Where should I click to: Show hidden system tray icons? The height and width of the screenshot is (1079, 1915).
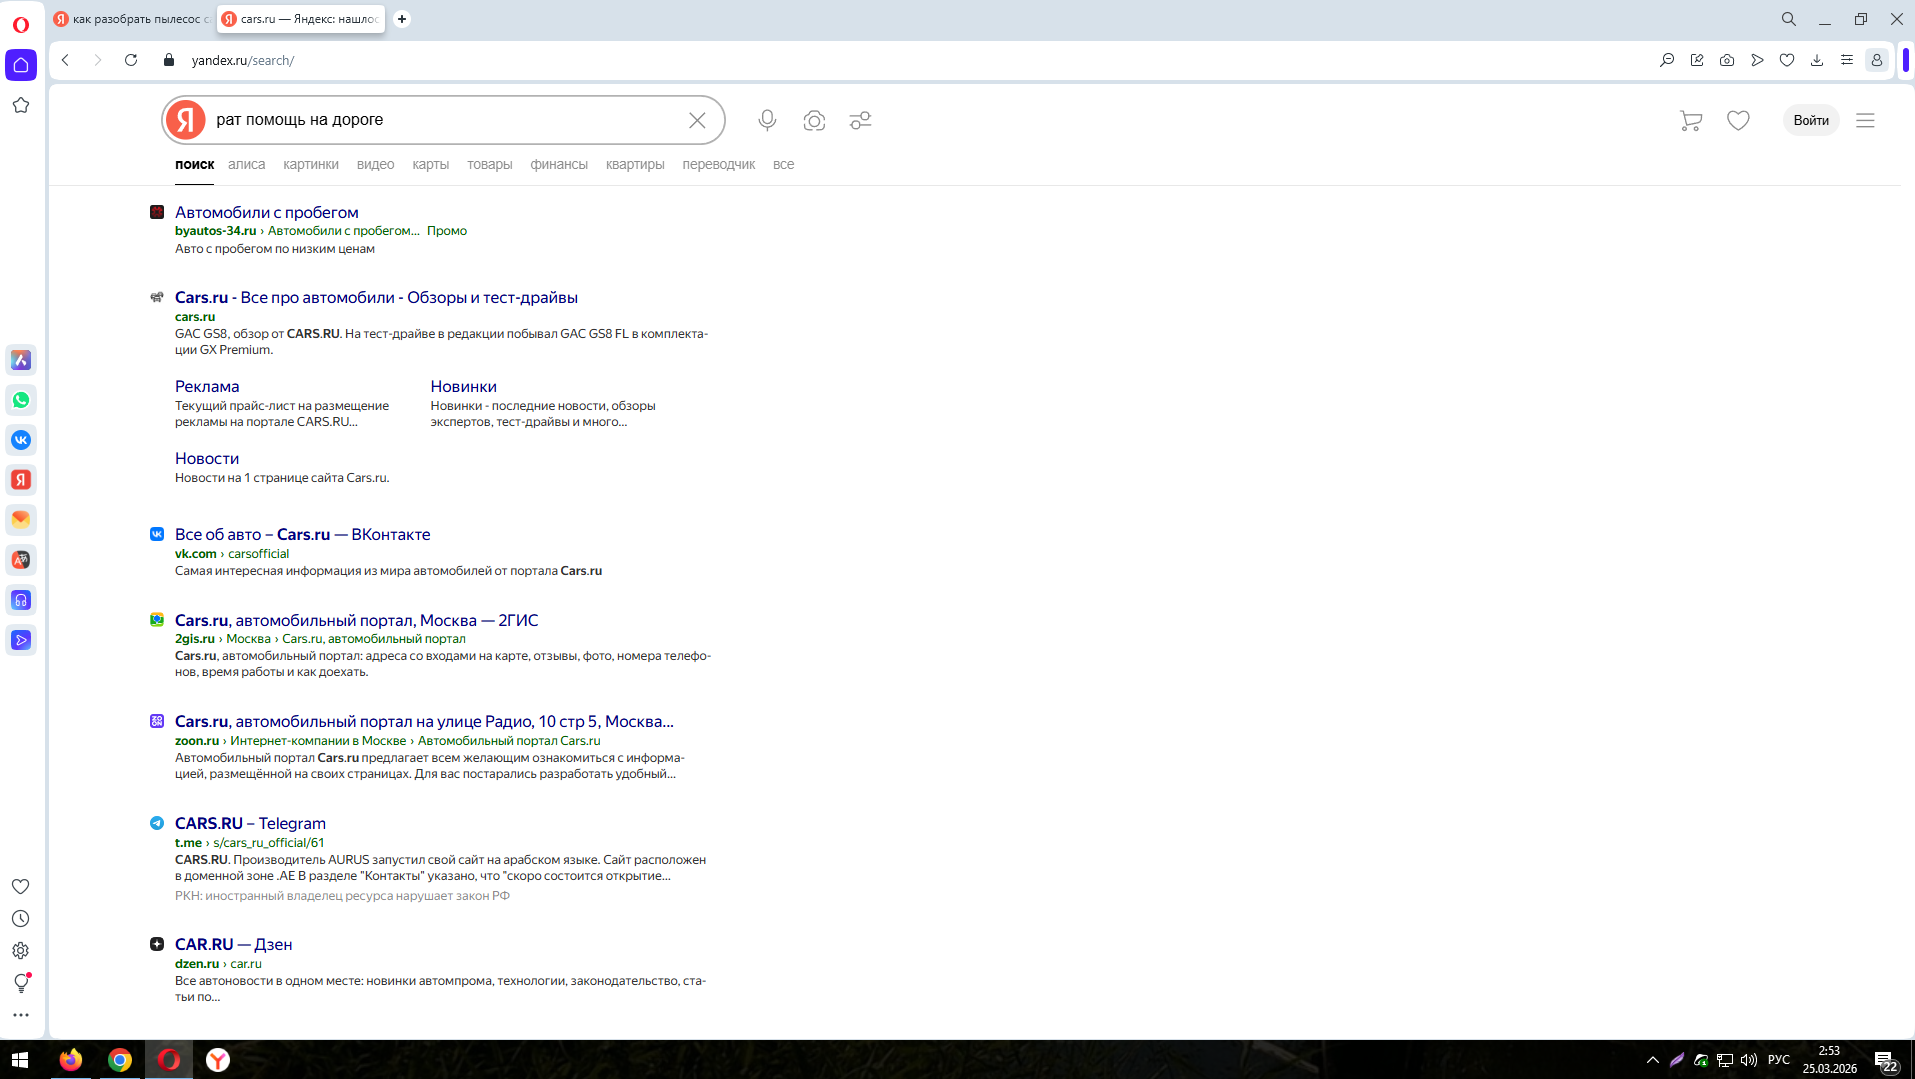(1653, 1060)
